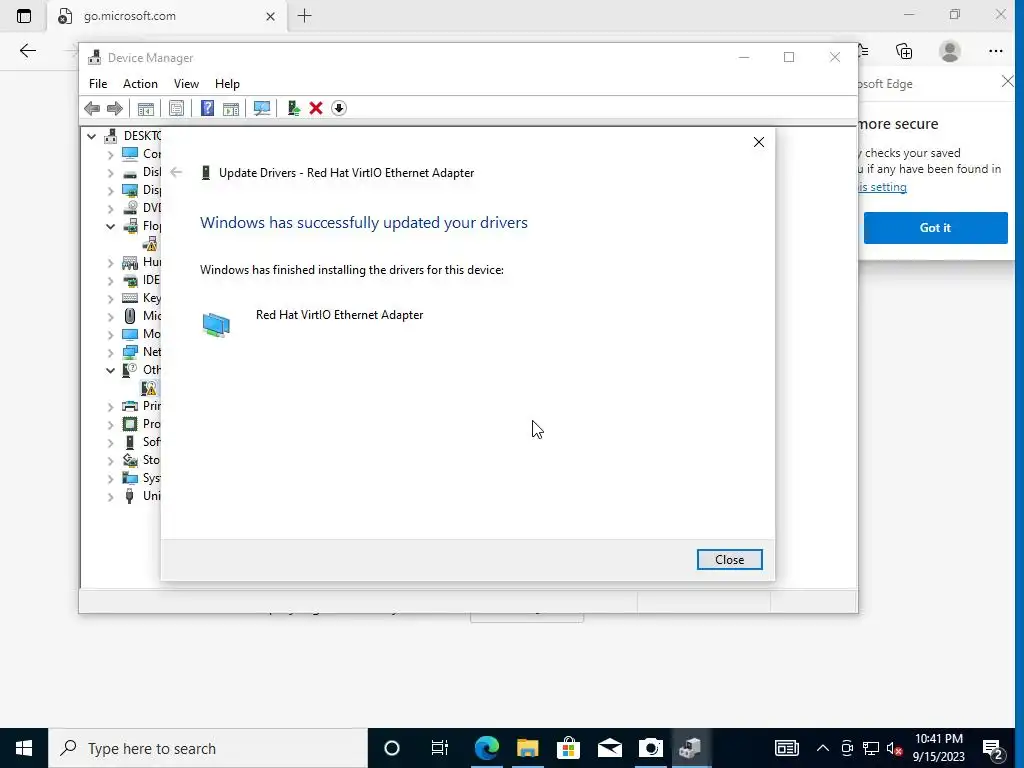
Task: Select the Software devices category icon
Action: point(130,442)
